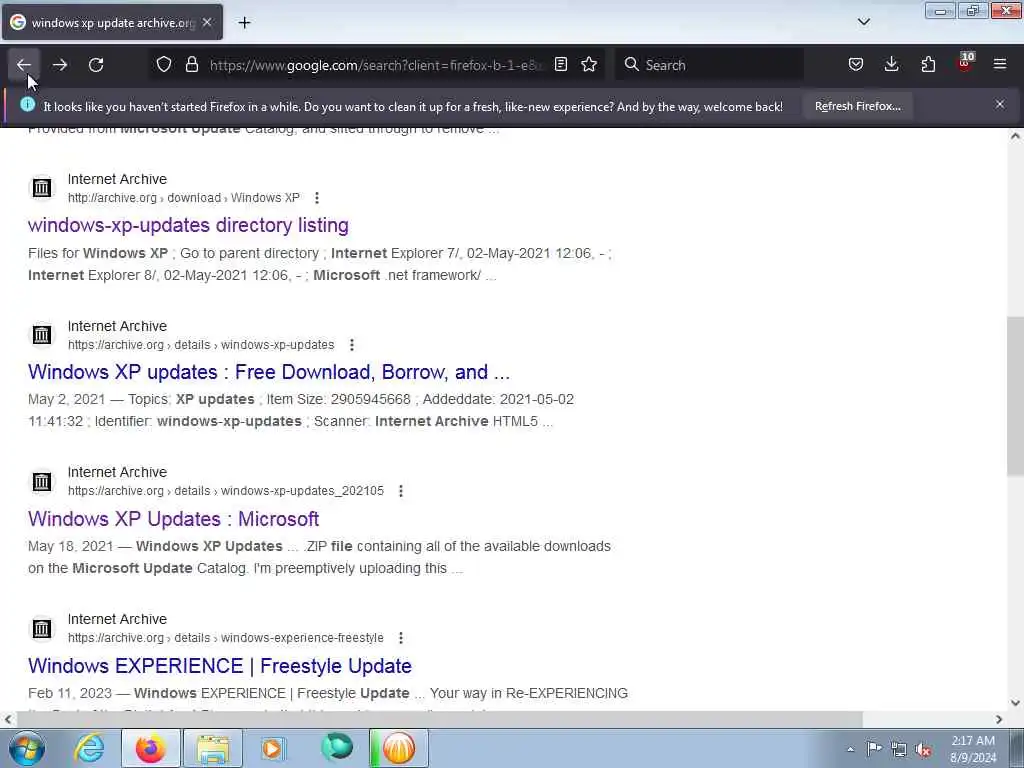
Task: Open the green globe app on taskbar
Action: click(336, 748)
